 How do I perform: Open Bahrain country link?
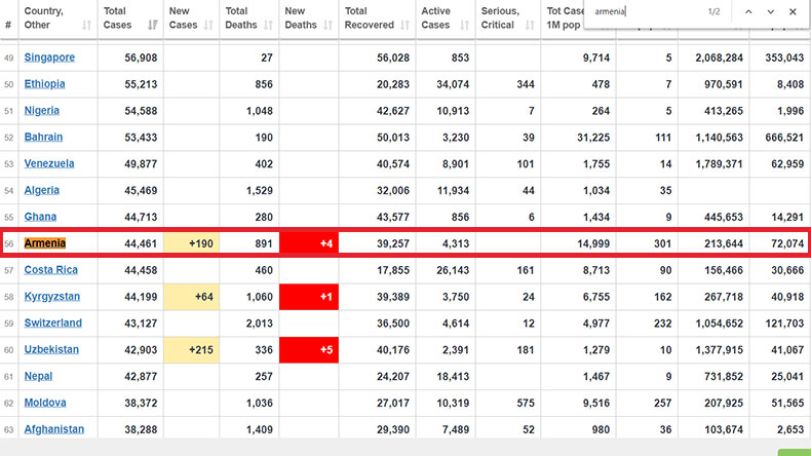[43, 137]
